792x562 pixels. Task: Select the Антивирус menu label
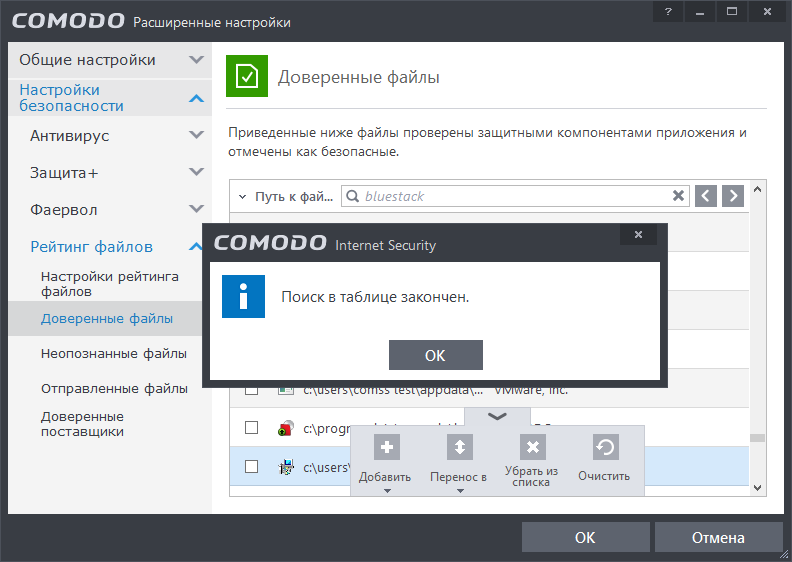coord(70,136)
